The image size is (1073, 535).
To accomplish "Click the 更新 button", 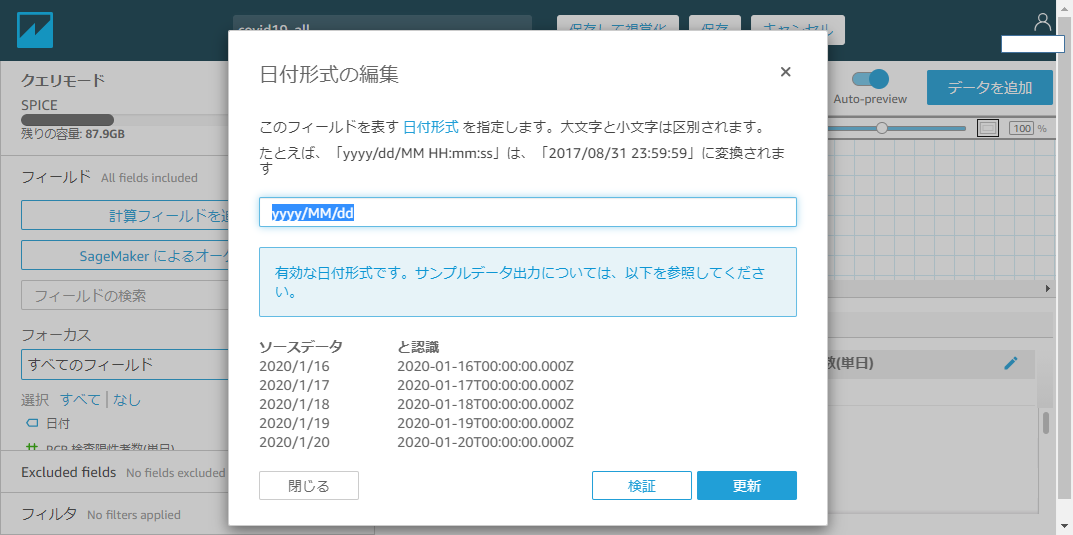I will pos(747,486).
